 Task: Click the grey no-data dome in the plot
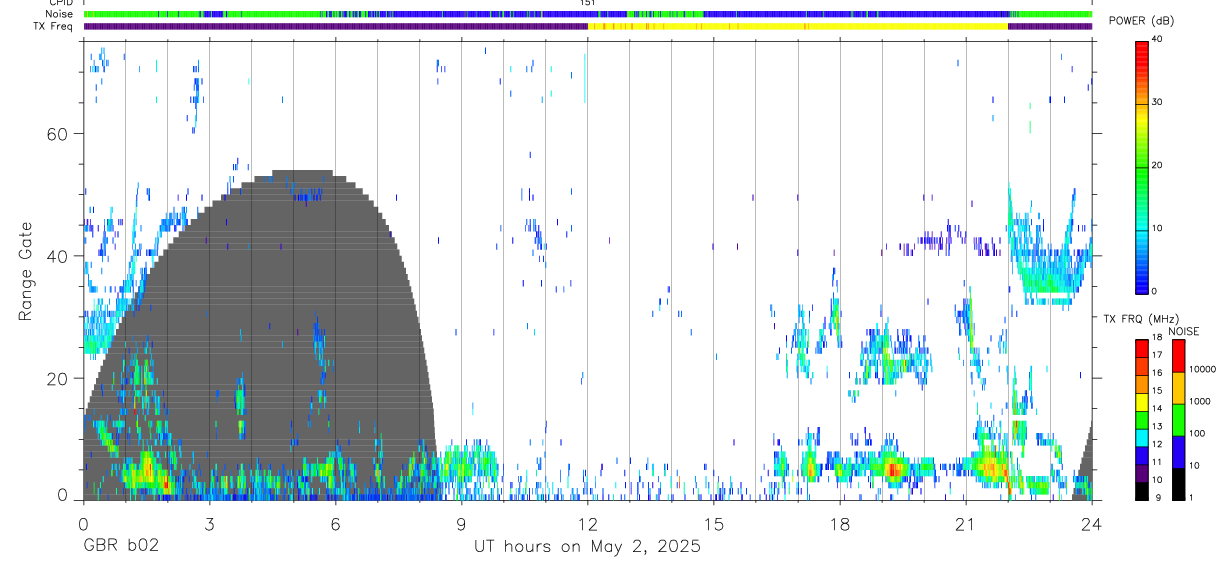262,335
